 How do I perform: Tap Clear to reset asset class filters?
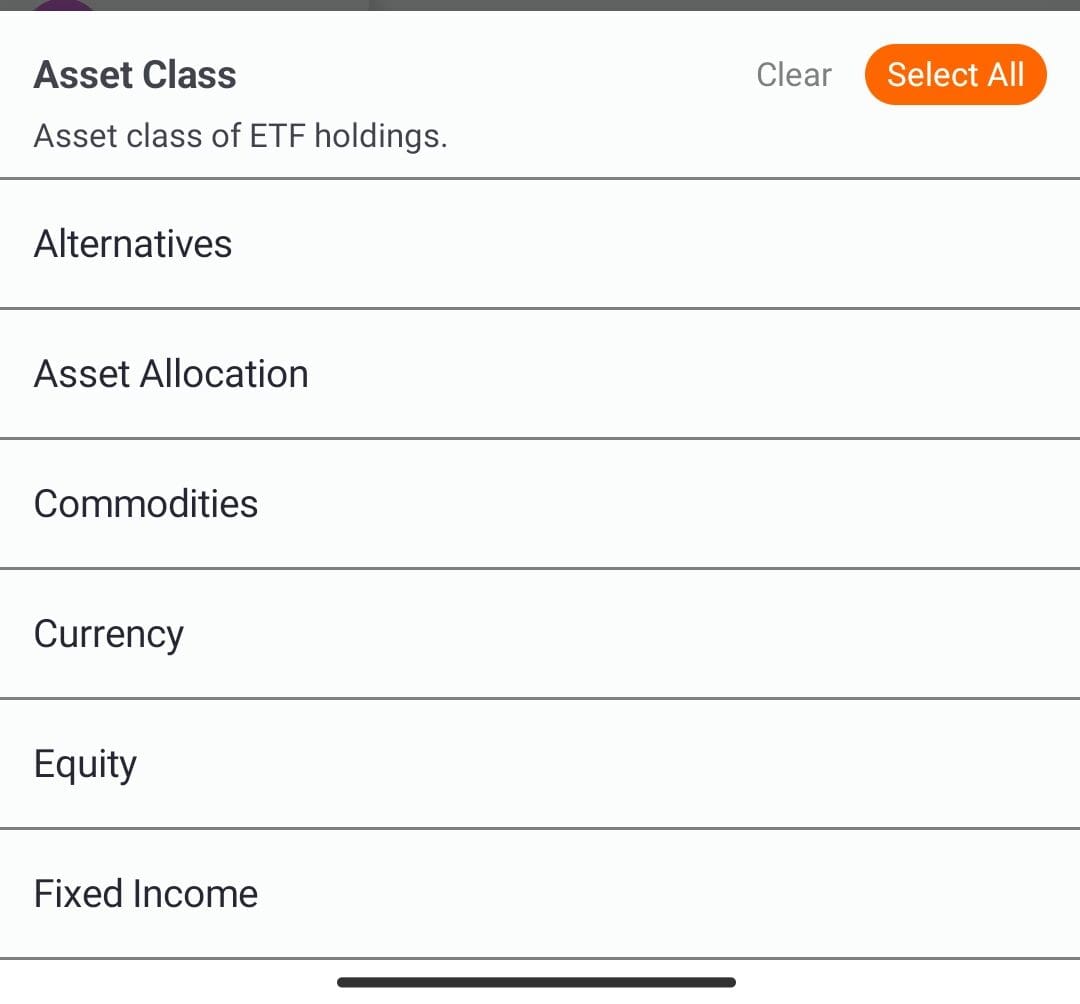tap(793, 74)
